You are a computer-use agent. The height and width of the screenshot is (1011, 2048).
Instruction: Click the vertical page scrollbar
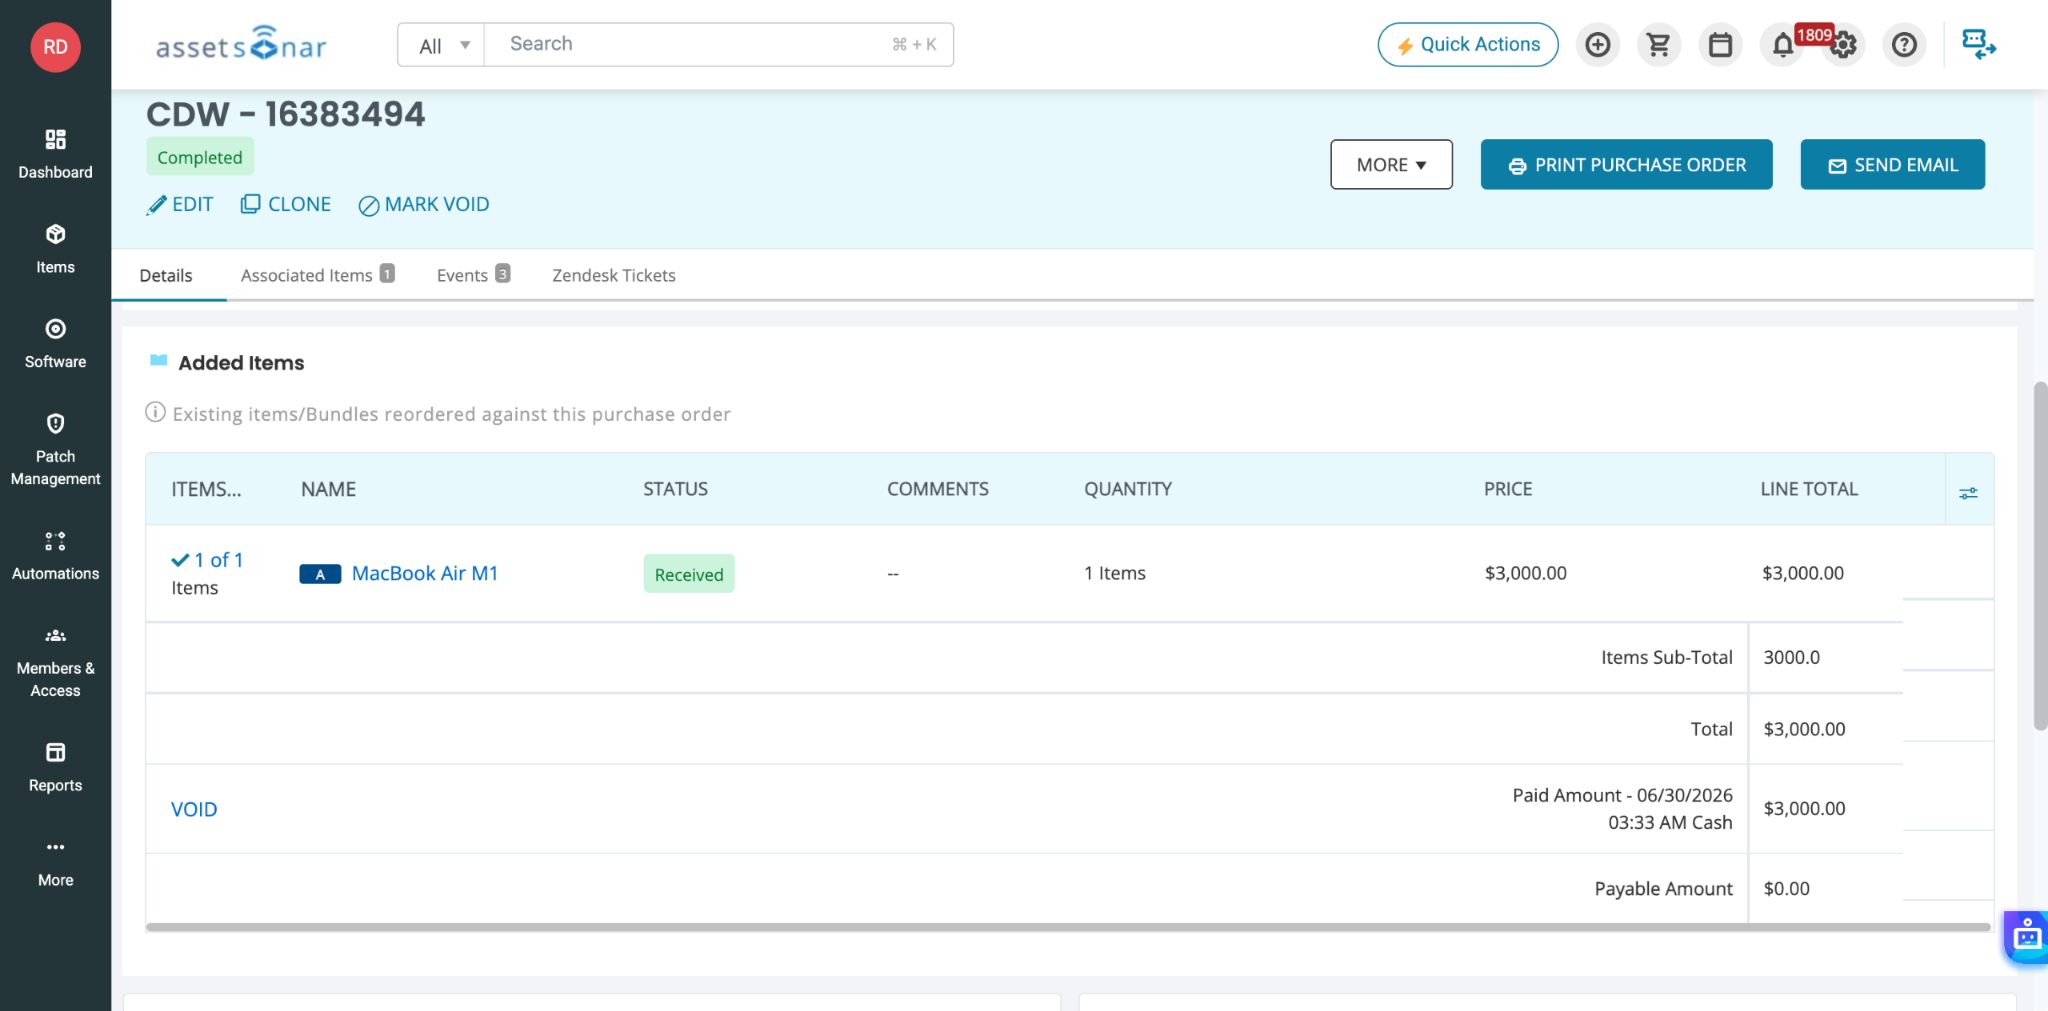click(x=2040, y=556)
